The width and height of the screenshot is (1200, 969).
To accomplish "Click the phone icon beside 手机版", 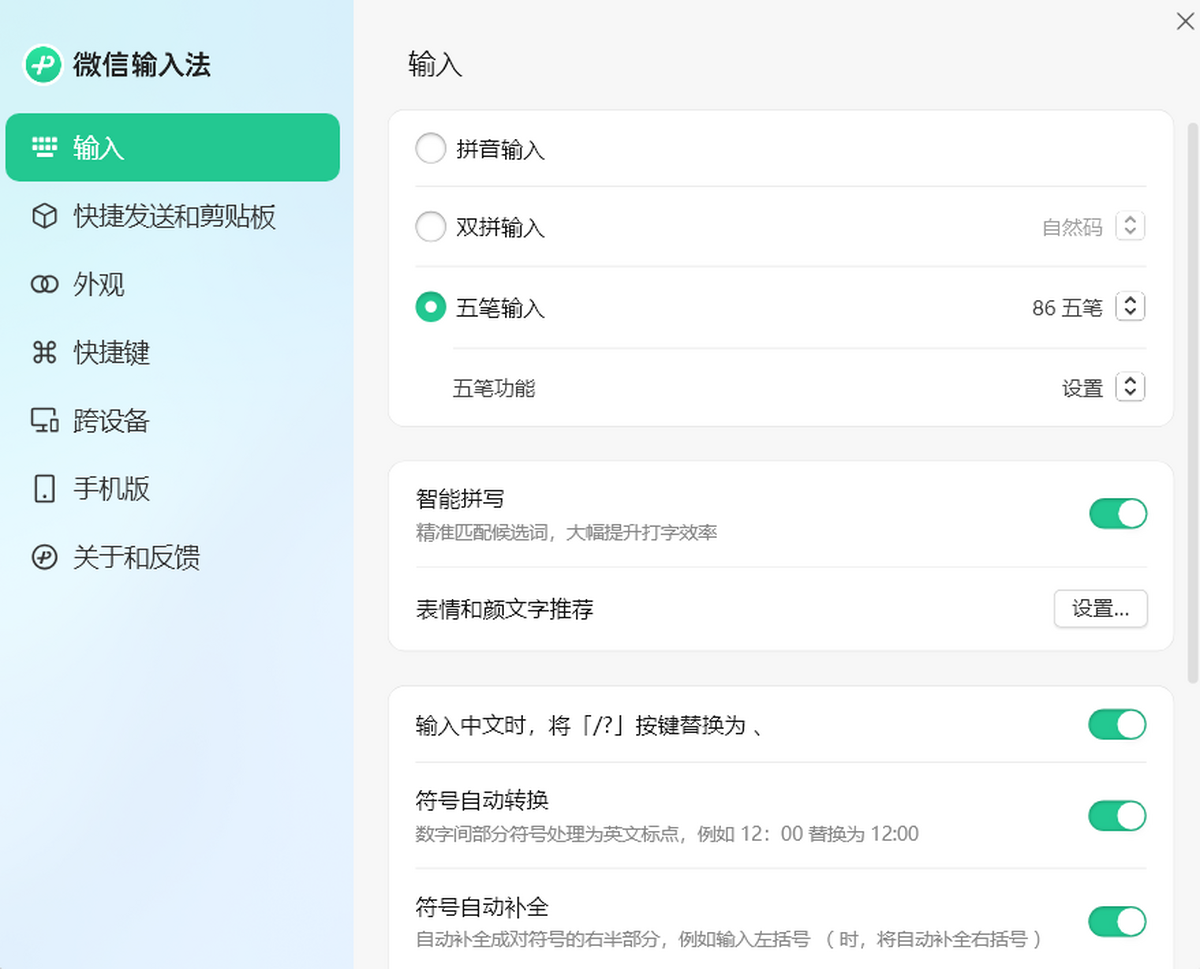I will [44, 488].
